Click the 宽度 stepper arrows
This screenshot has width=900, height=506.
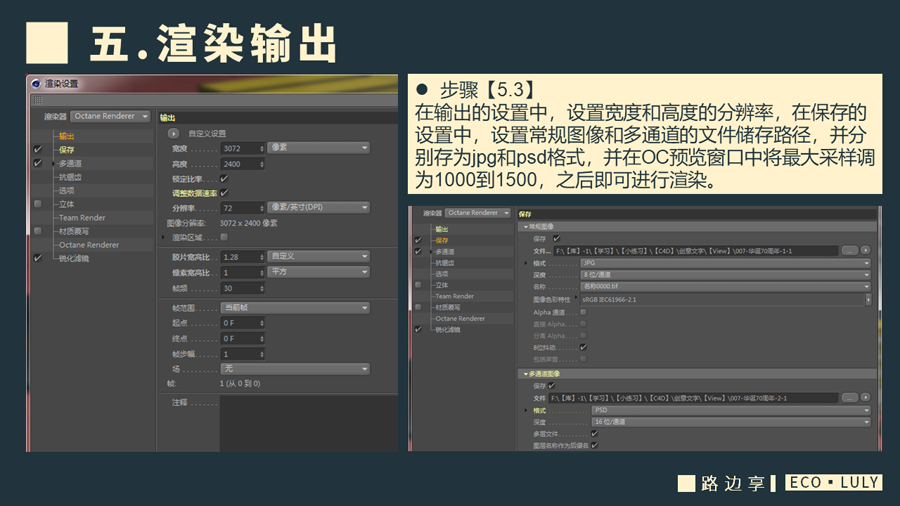pyautogui.click(x=262, y=148)
